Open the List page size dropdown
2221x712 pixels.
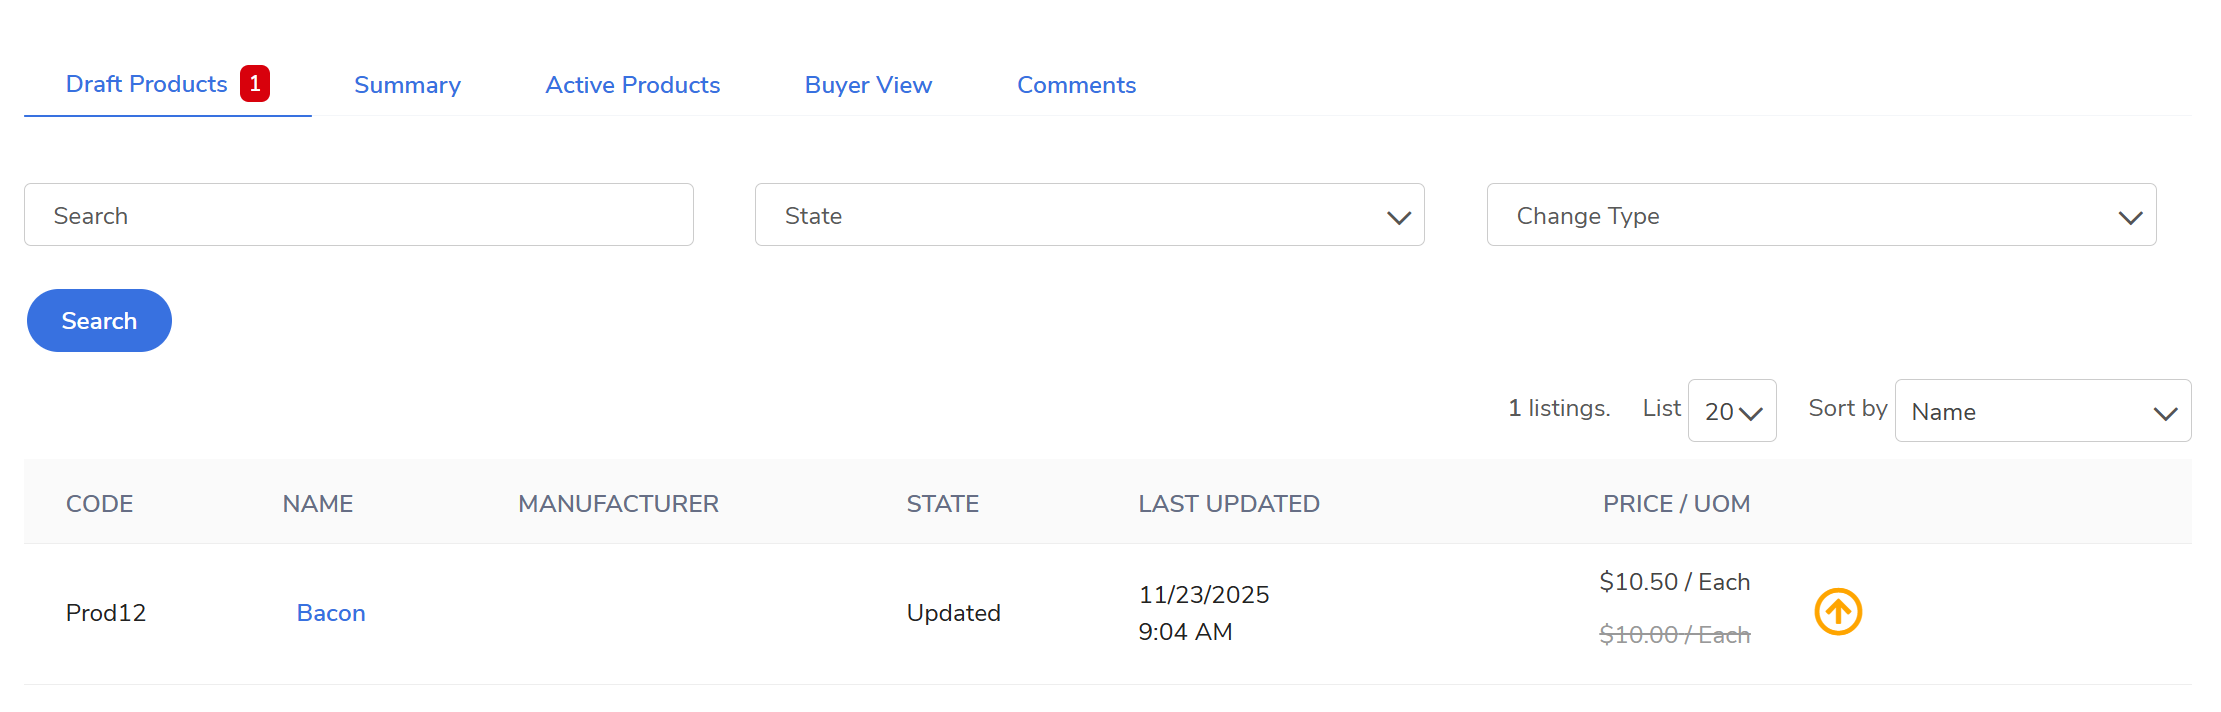1732,411
